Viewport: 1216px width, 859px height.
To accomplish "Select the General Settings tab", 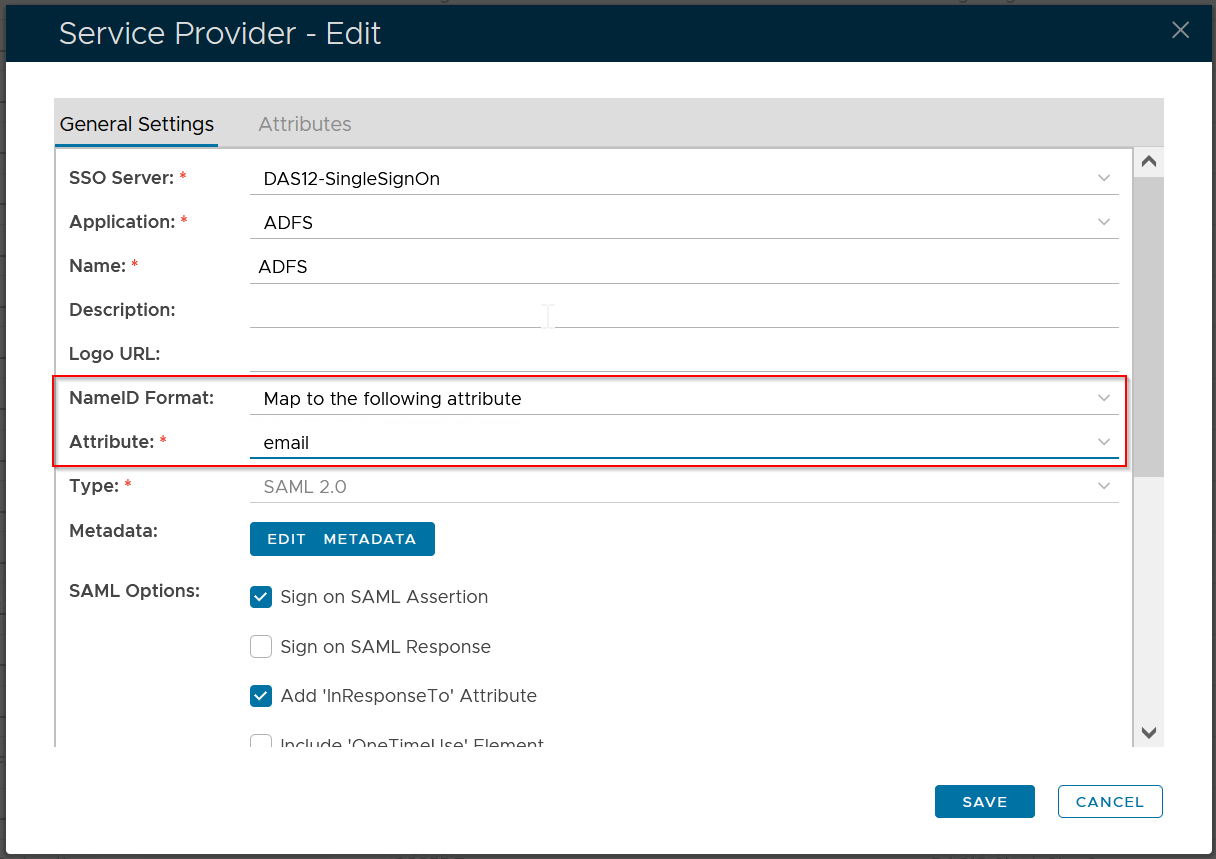I will [137, 124].
